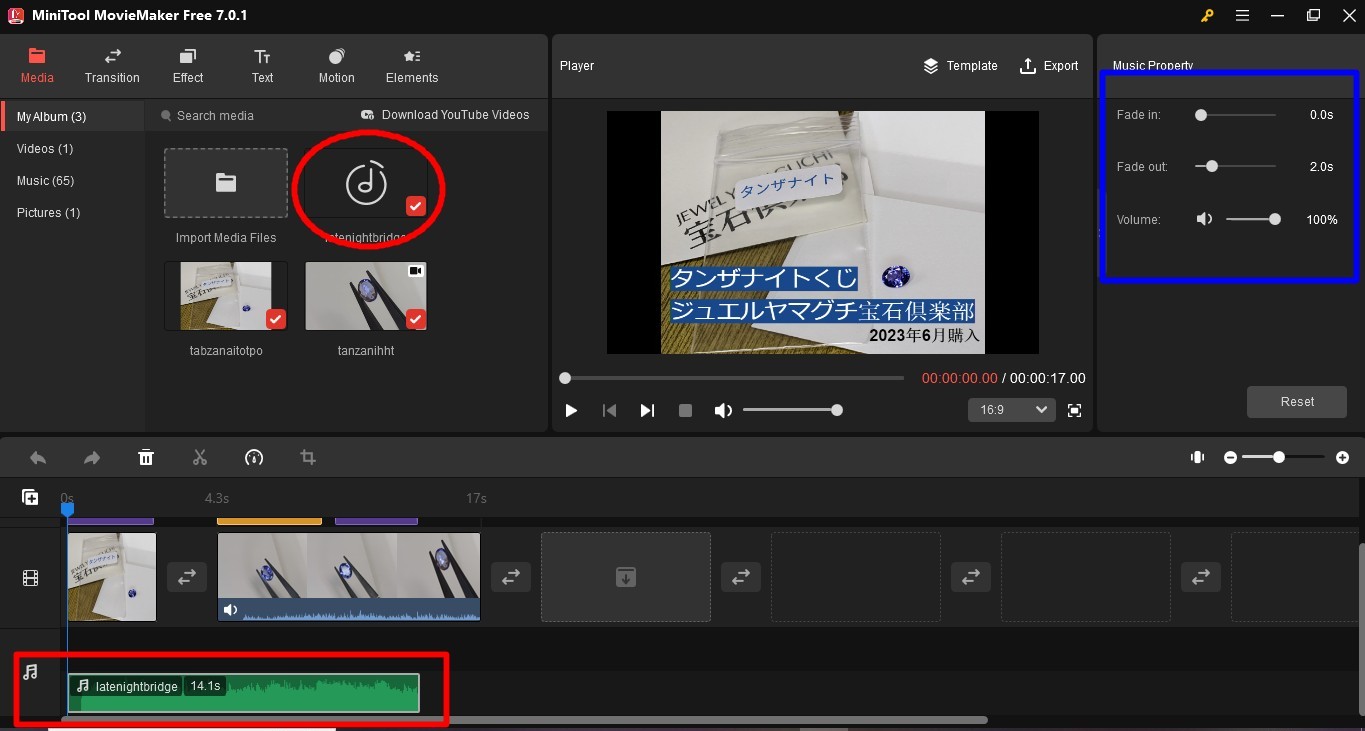Viewport: 1365px width, 731px height.
Task: Select the crop tool icon
Action: click(308, 458)
